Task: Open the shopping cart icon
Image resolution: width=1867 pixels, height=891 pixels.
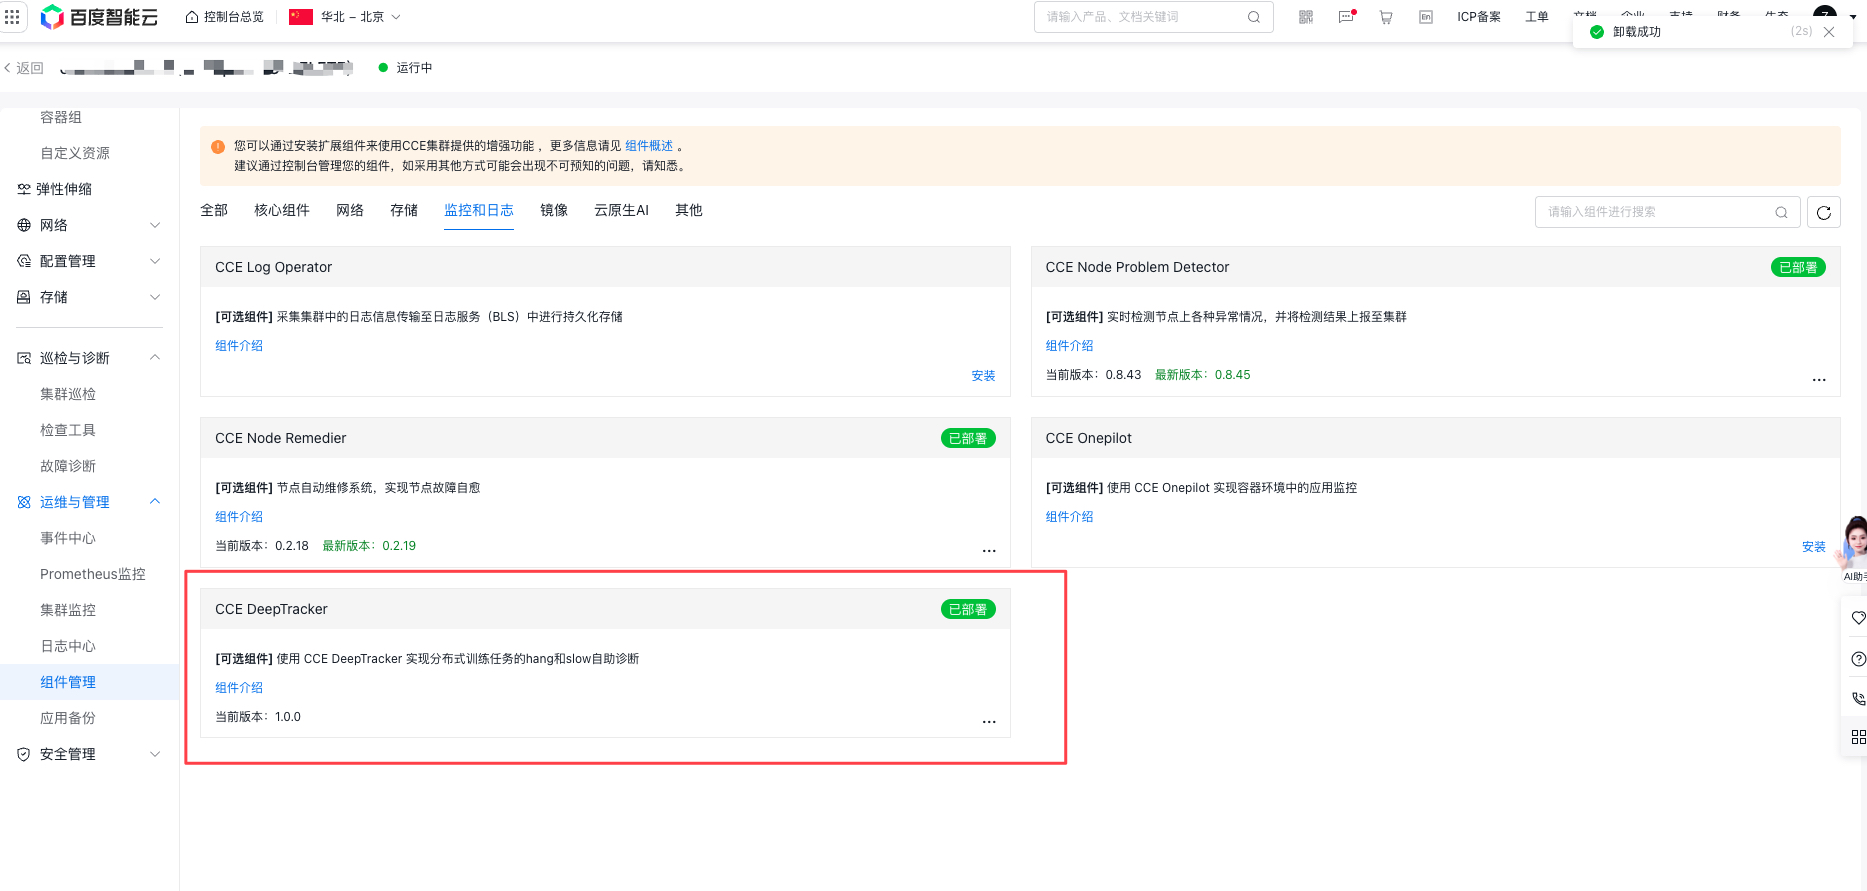Action: (x=1385, y=17)
